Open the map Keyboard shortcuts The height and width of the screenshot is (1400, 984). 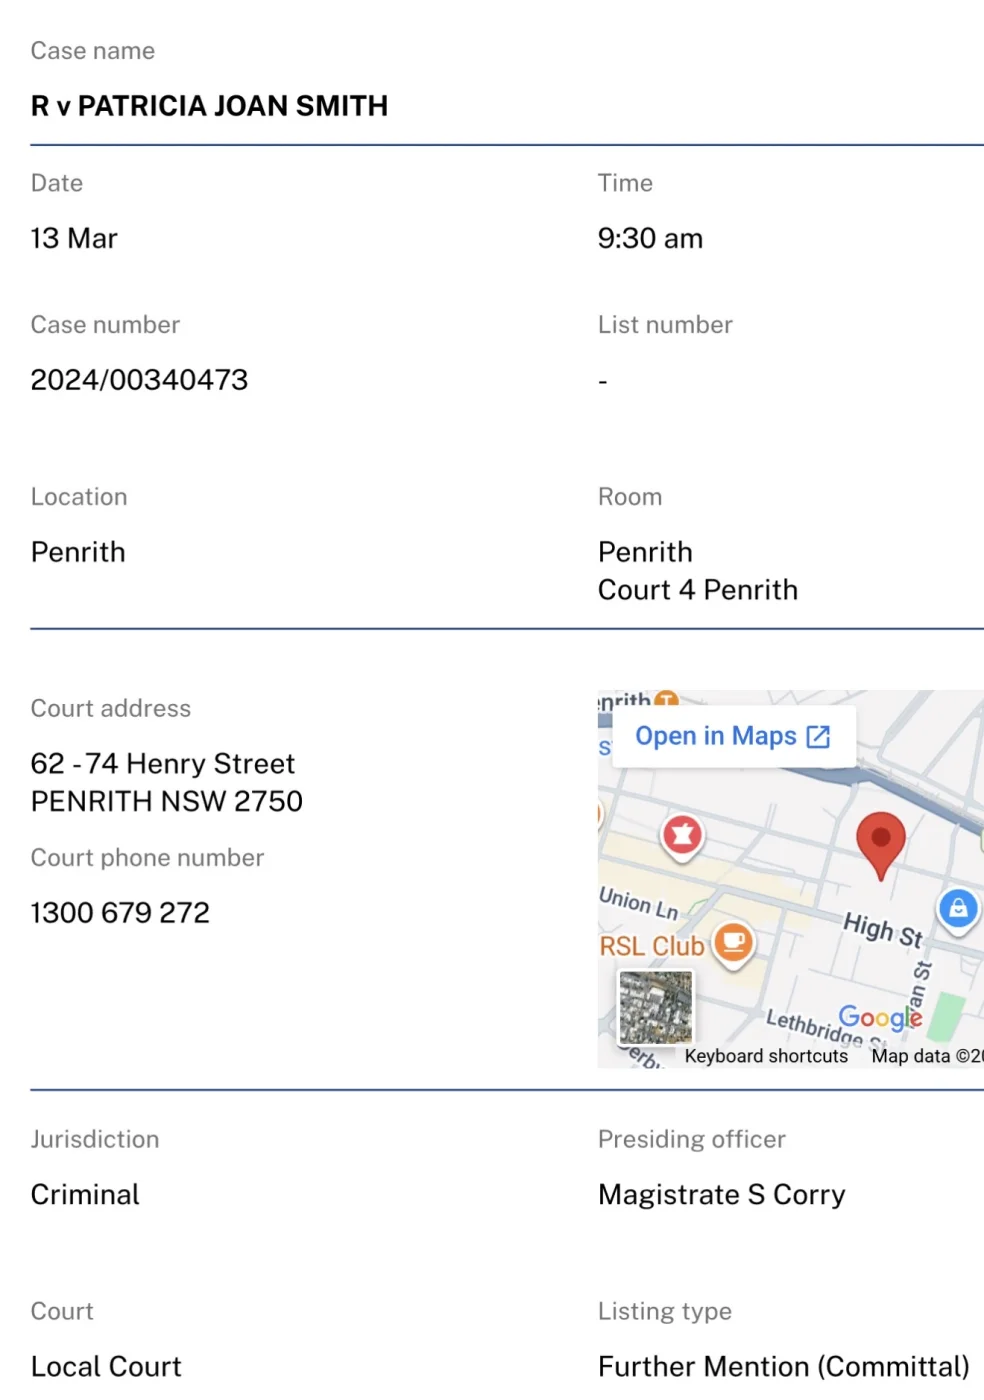coord(766,1056)
